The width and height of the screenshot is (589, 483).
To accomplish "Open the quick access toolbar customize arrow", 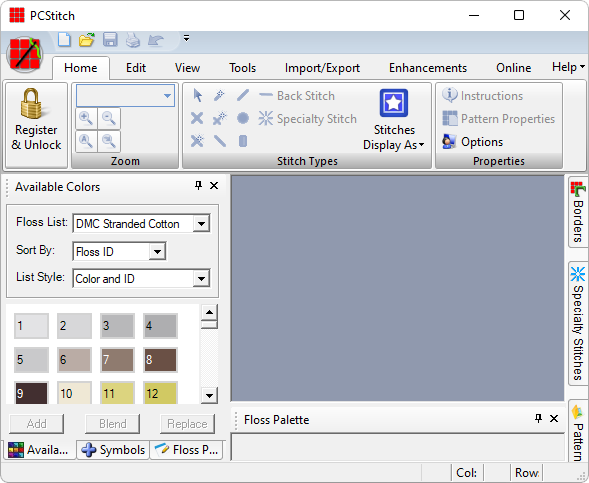I will pos(186,38).
